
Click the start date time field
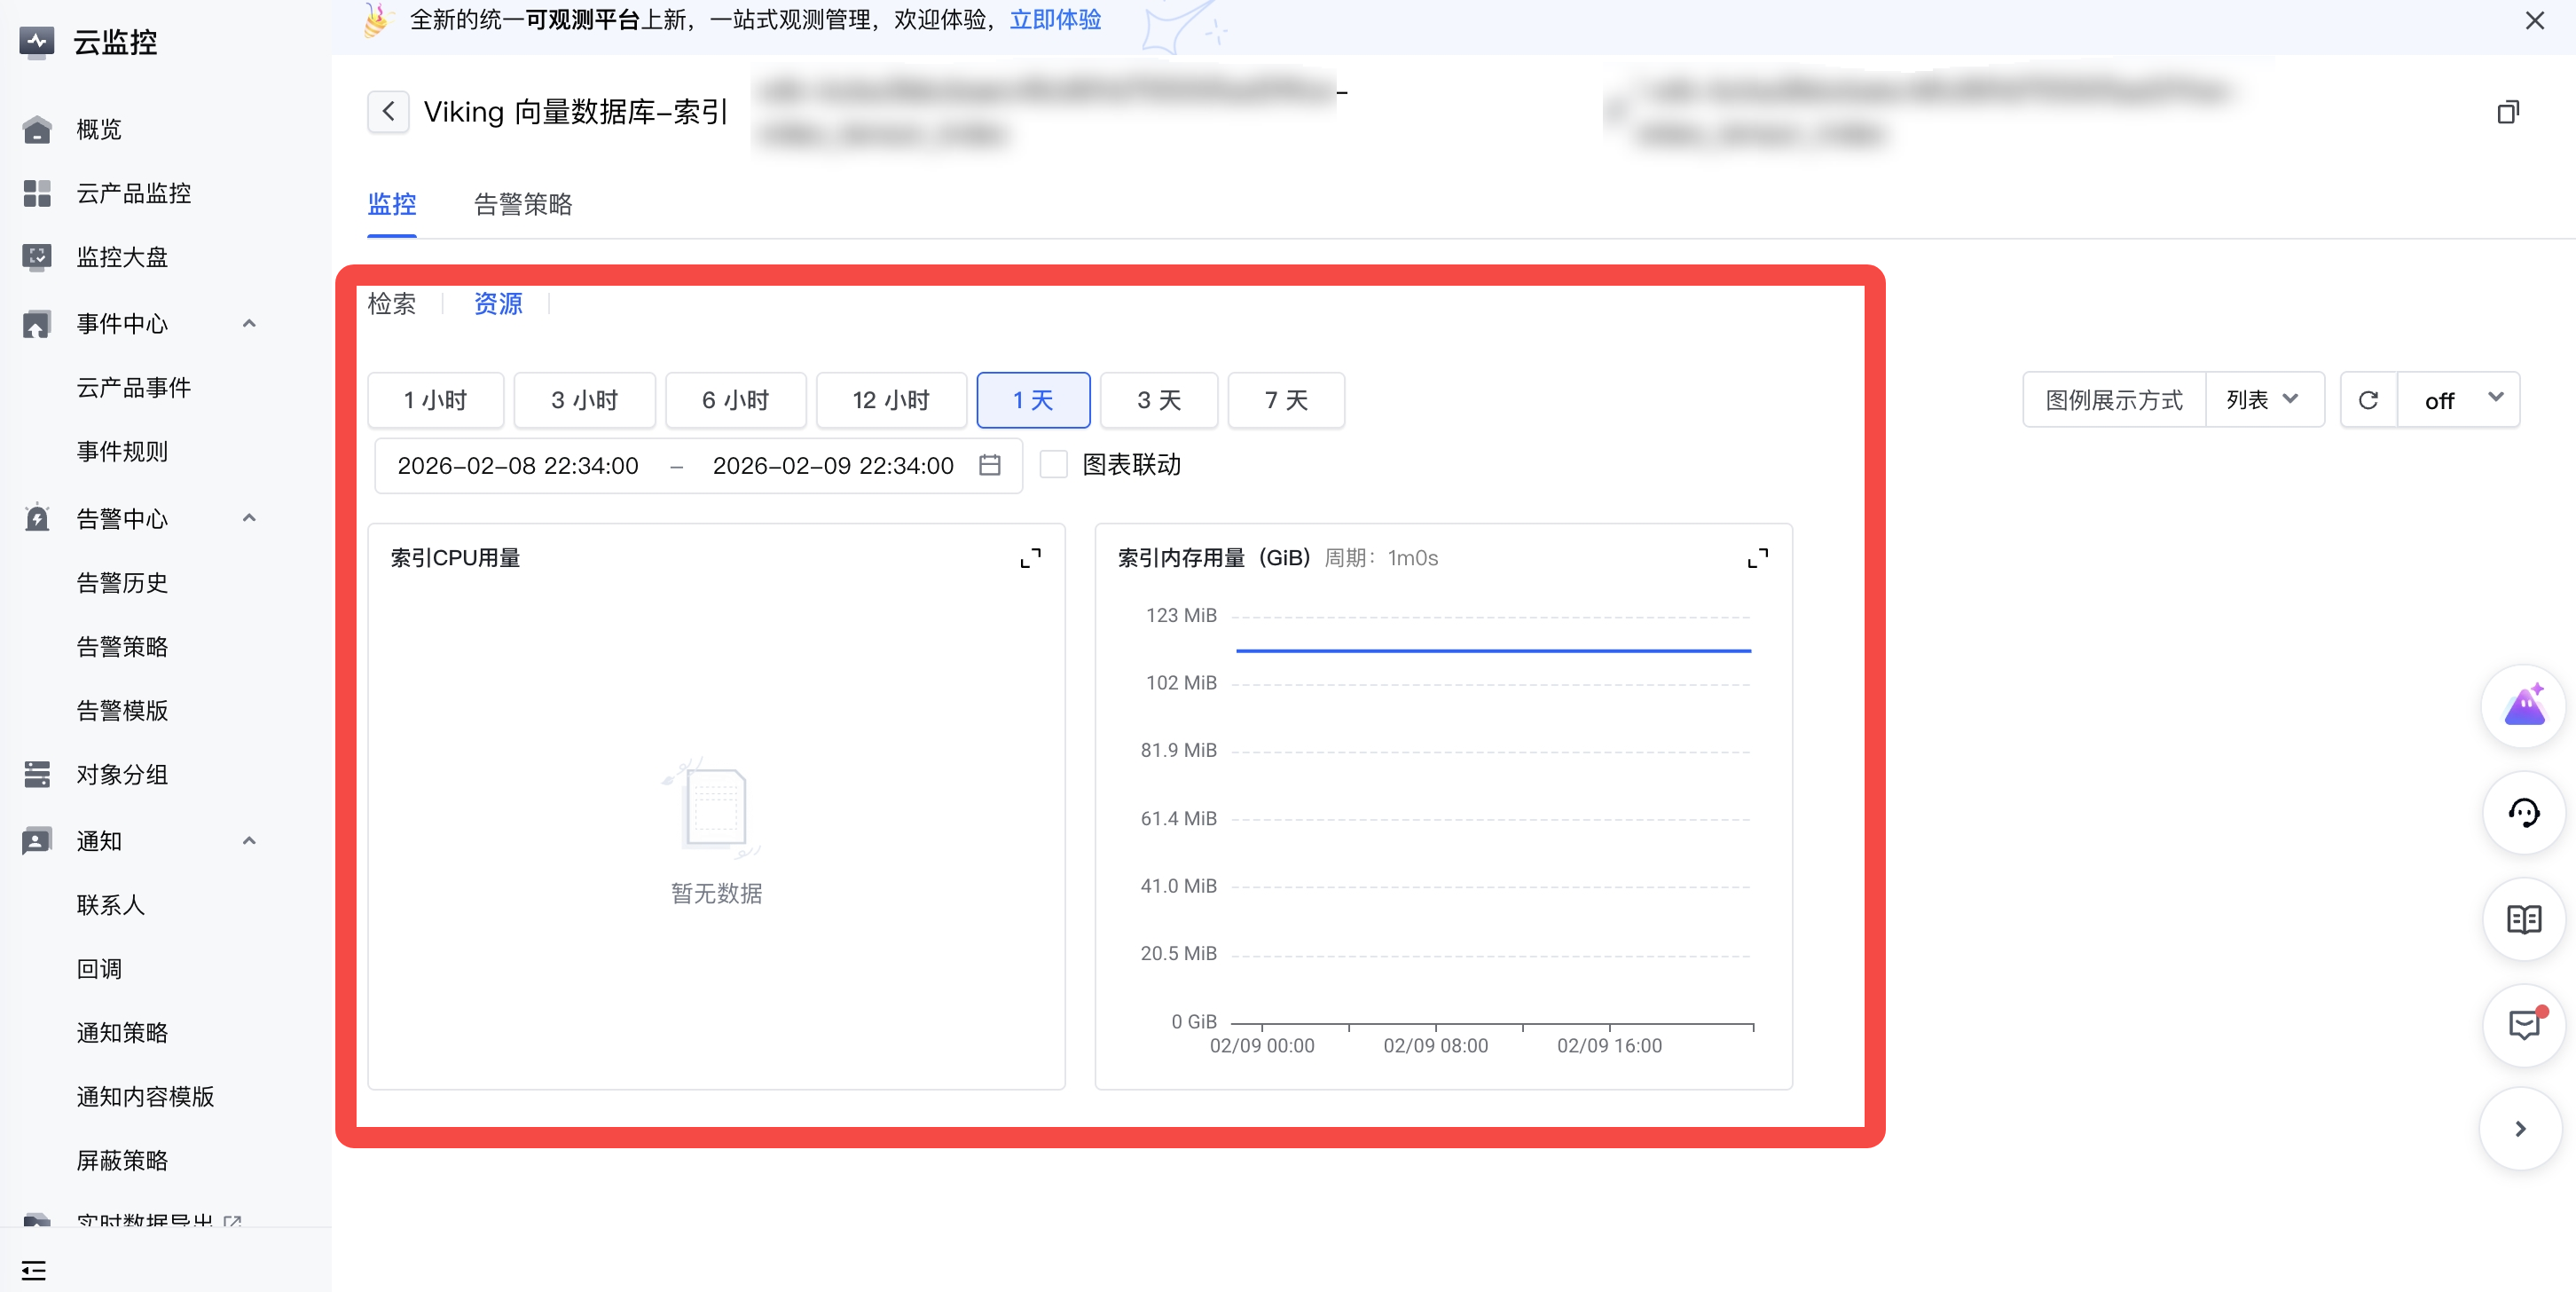click(517, 465)
